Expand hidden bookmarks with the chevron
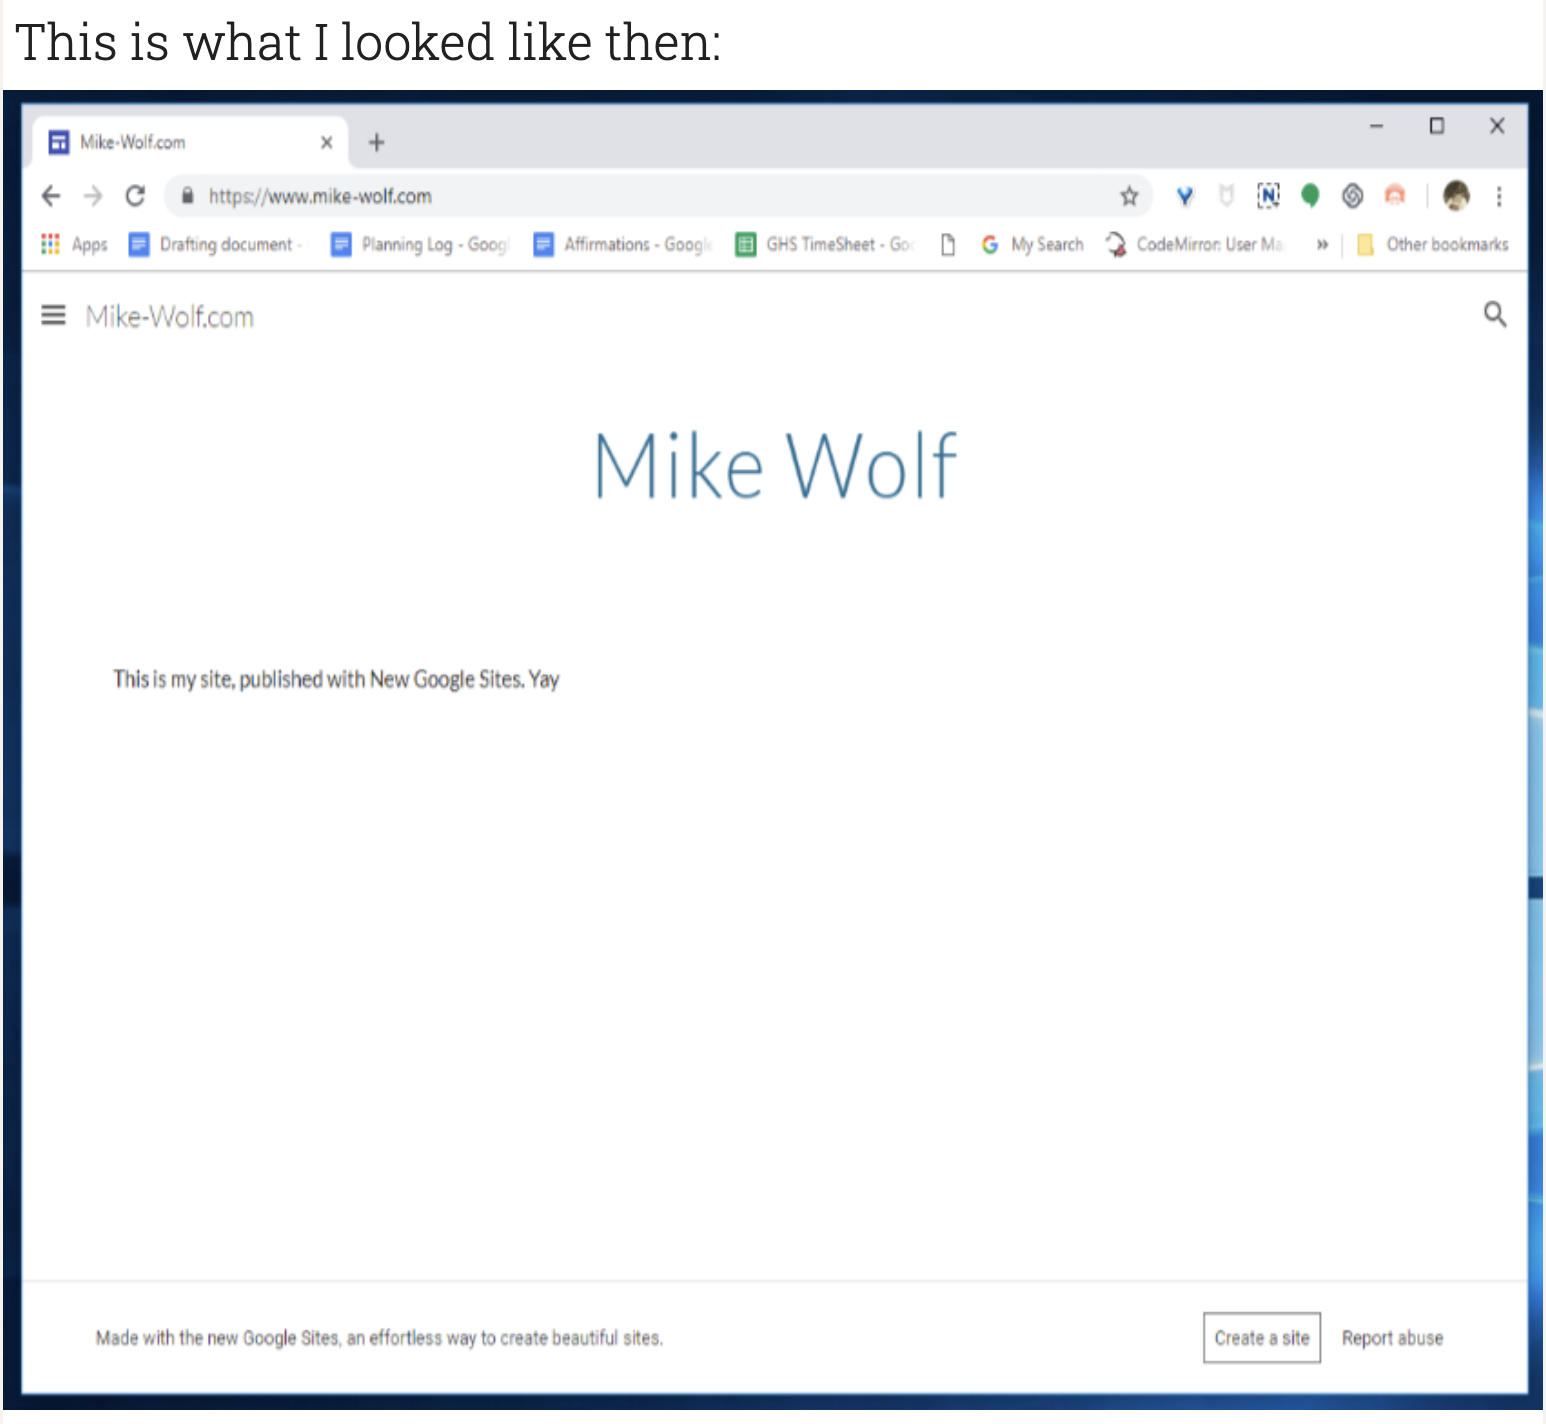 click(1322, 244)
